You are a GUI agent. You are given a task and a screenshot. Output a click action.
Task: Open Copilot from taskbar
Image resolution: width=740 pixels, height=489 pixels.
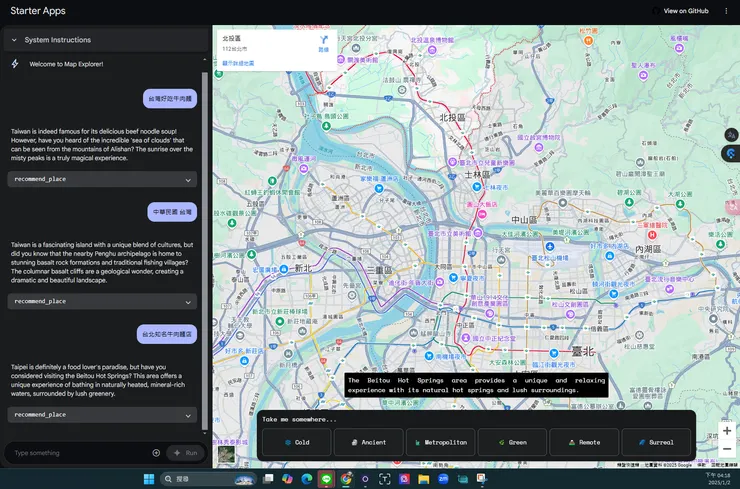point(287,479)
